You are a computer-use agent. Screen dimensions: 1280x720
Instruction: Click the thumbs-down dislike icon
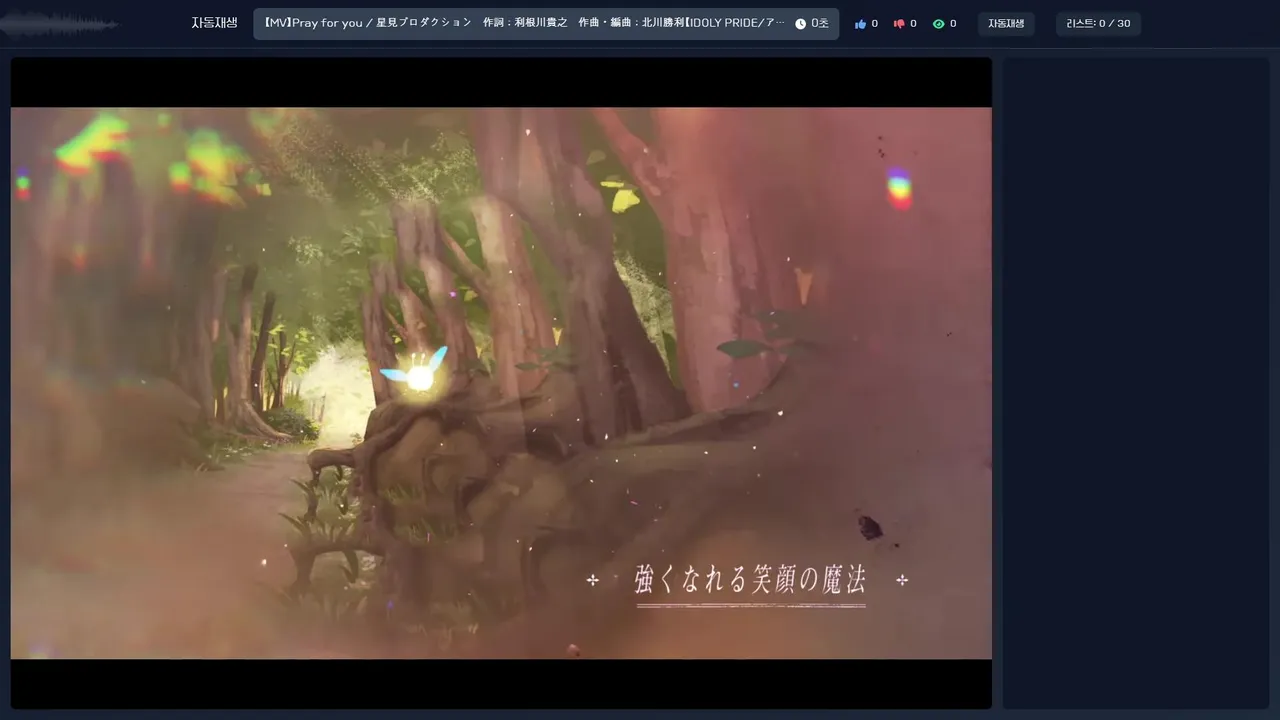pos(899,24)
